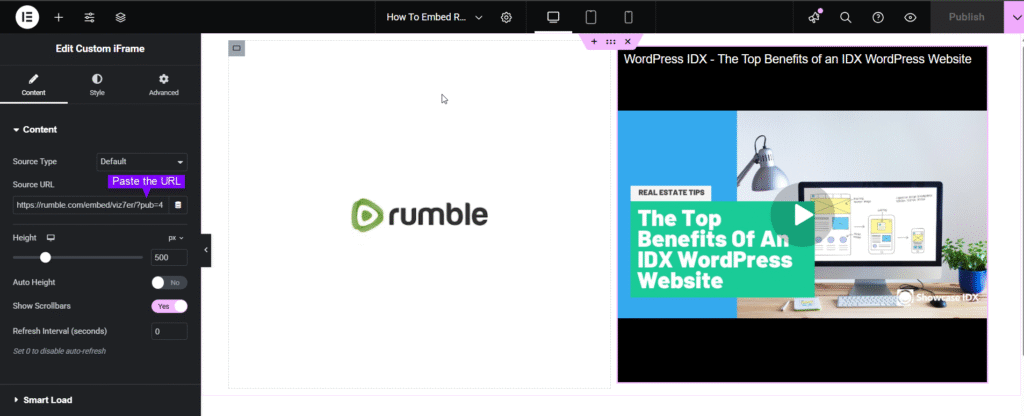Expand the Smart Load section

43,400
